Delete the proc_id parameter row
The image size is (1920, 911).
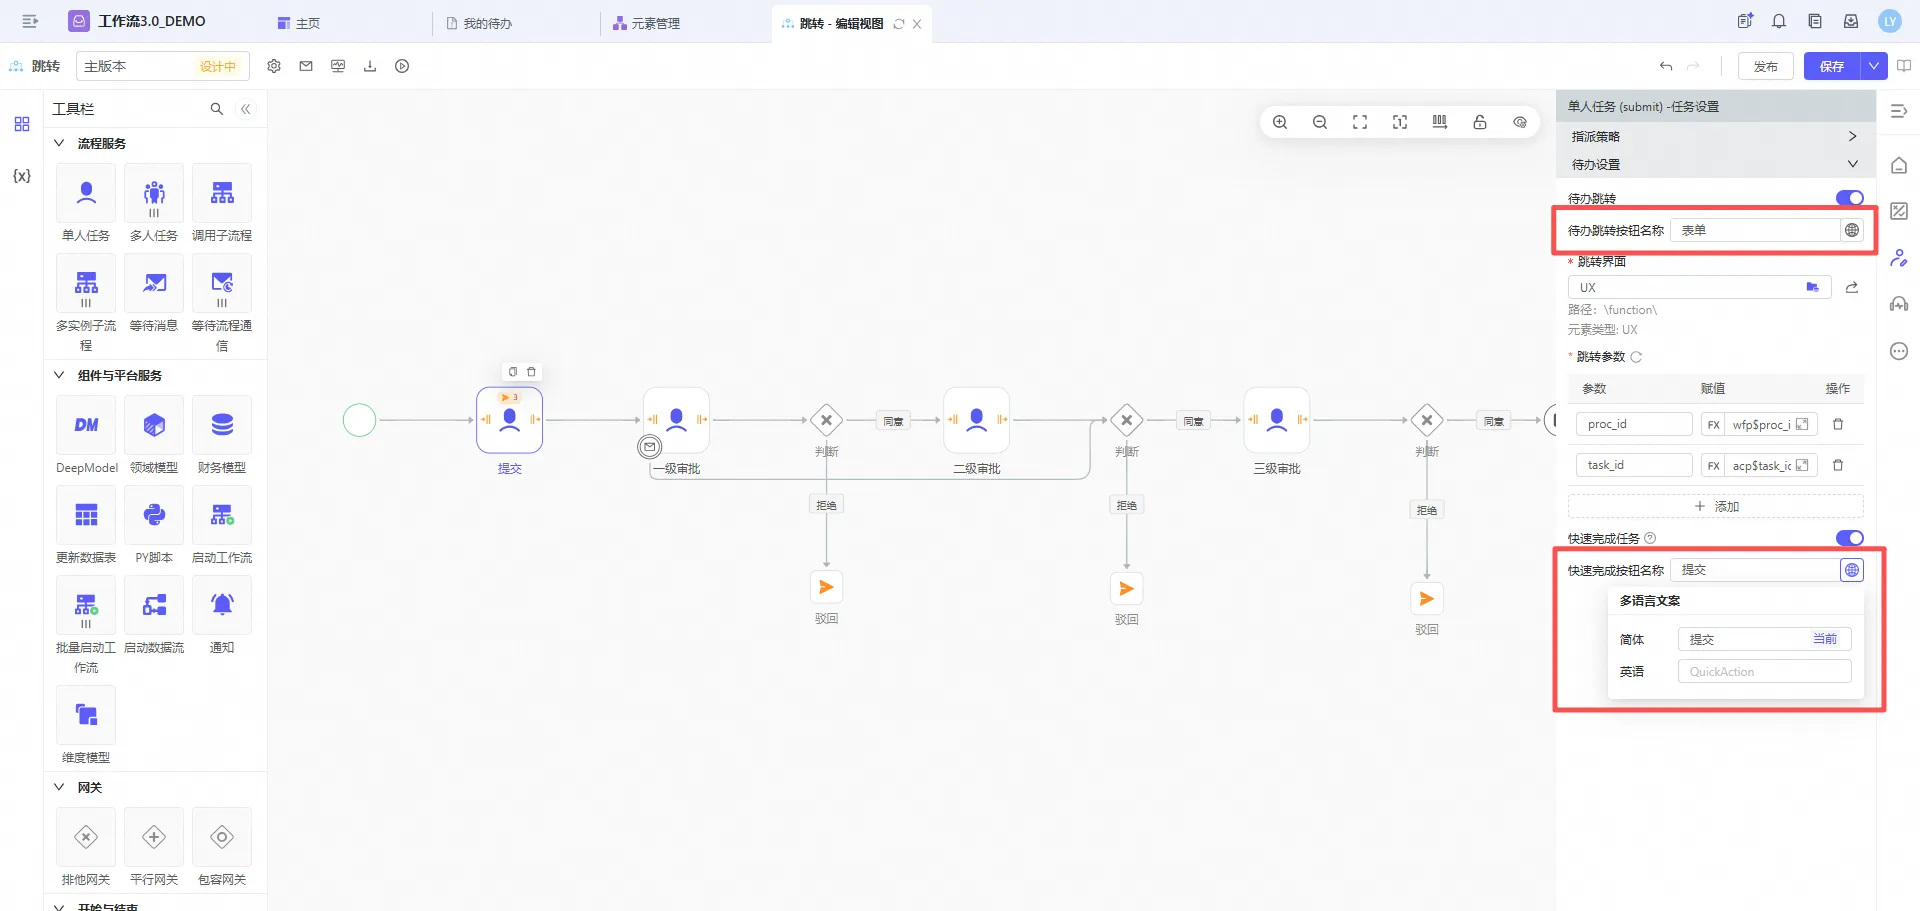(1837, 424)
